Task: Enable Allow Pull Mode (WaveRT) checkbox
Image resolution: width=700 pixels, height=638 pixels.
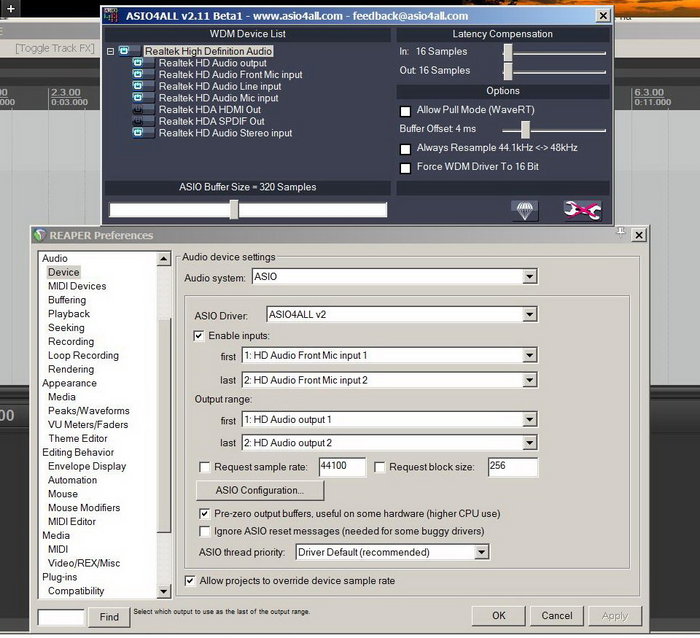Action: (406, 110)
